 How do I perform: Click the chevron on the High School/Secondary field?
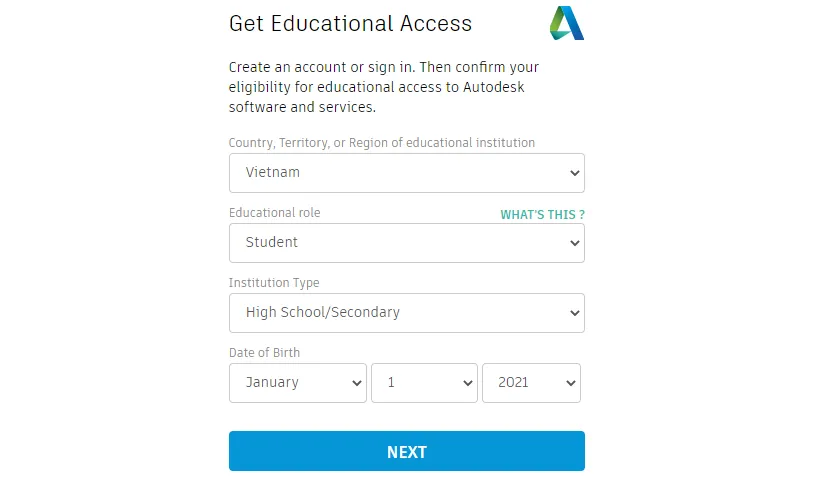pos(574,313)
